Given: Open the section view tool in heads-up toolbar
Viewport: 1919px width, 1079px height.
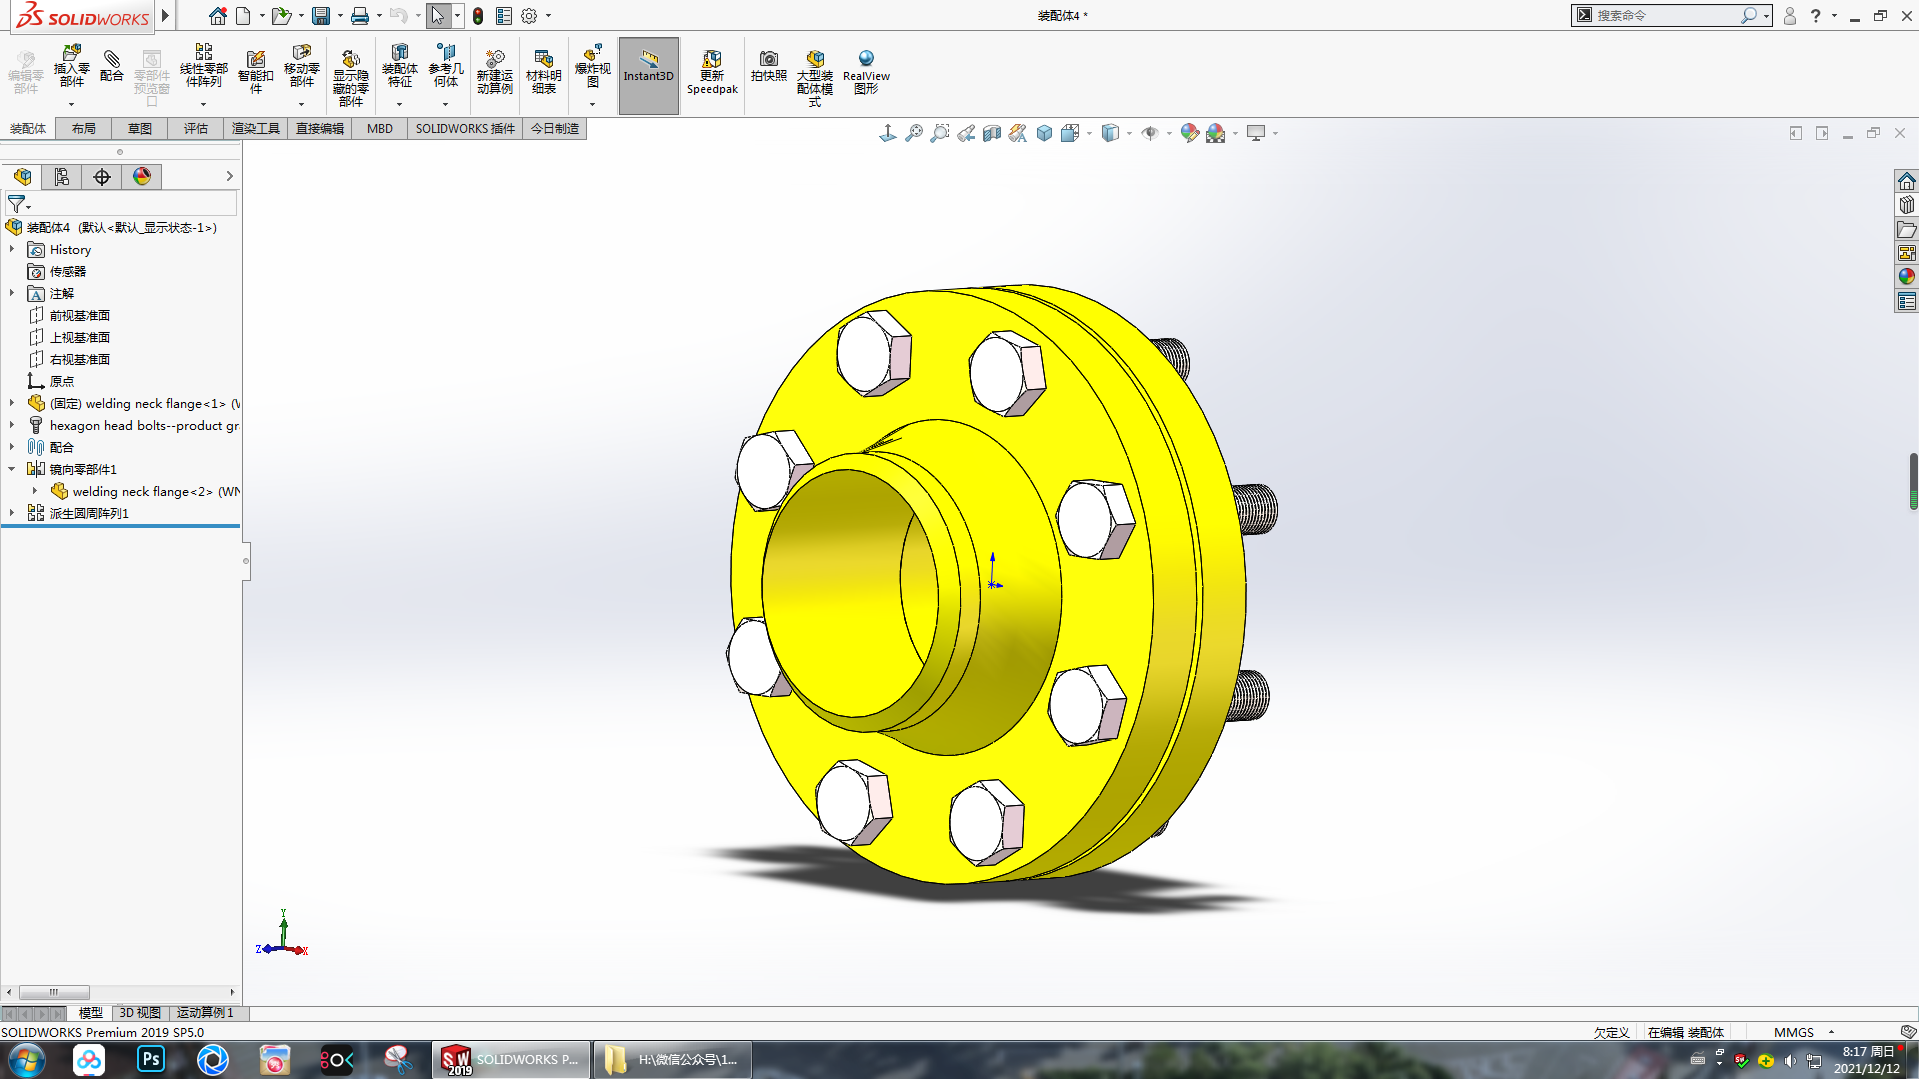Looking at the screenshot, I should click(992, 132).
